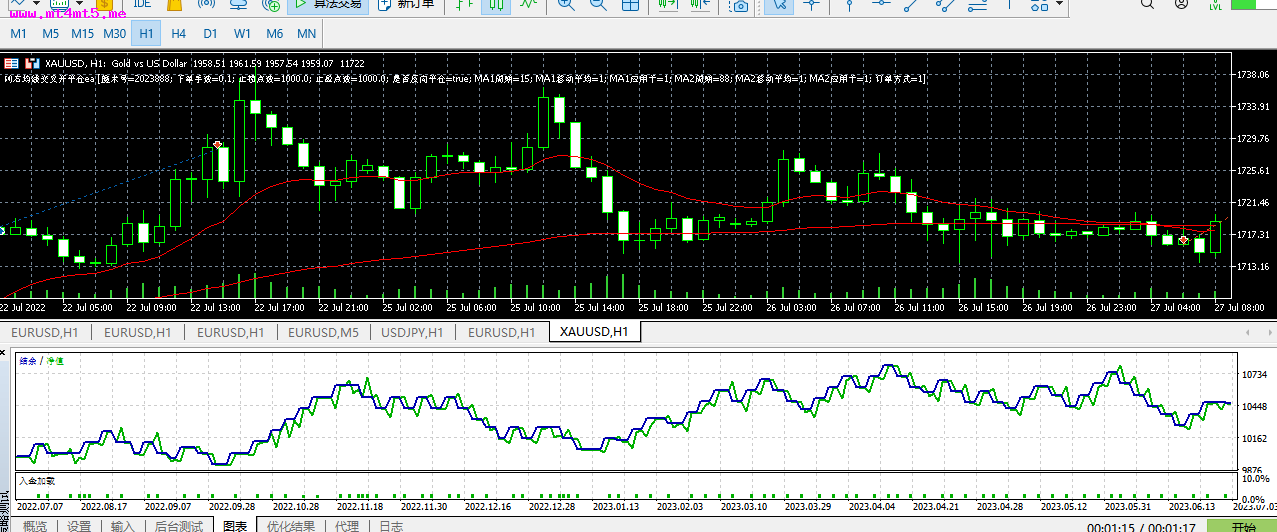Screen dimensions: 1277x532
Task: Set timeframe to W1
Action: (x=242, y=33)
